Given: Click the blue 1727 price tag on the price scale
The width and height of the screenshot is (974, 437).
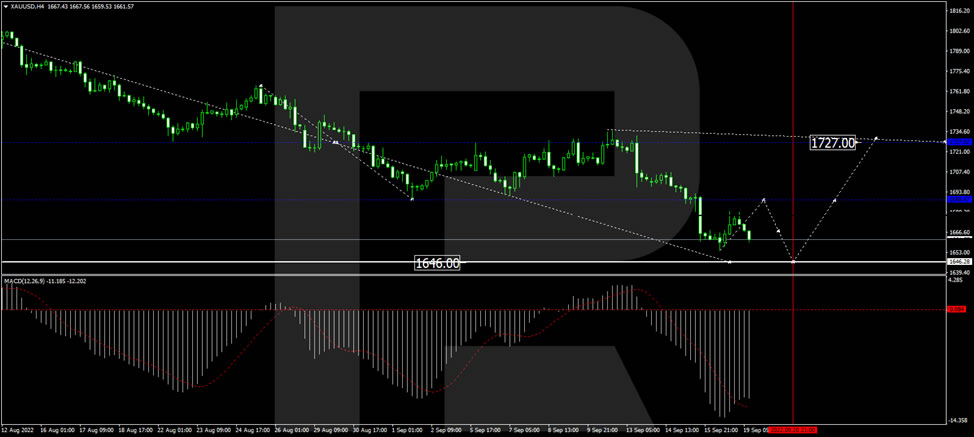Looking at the screenshot, I should click(x=958, y=142).
